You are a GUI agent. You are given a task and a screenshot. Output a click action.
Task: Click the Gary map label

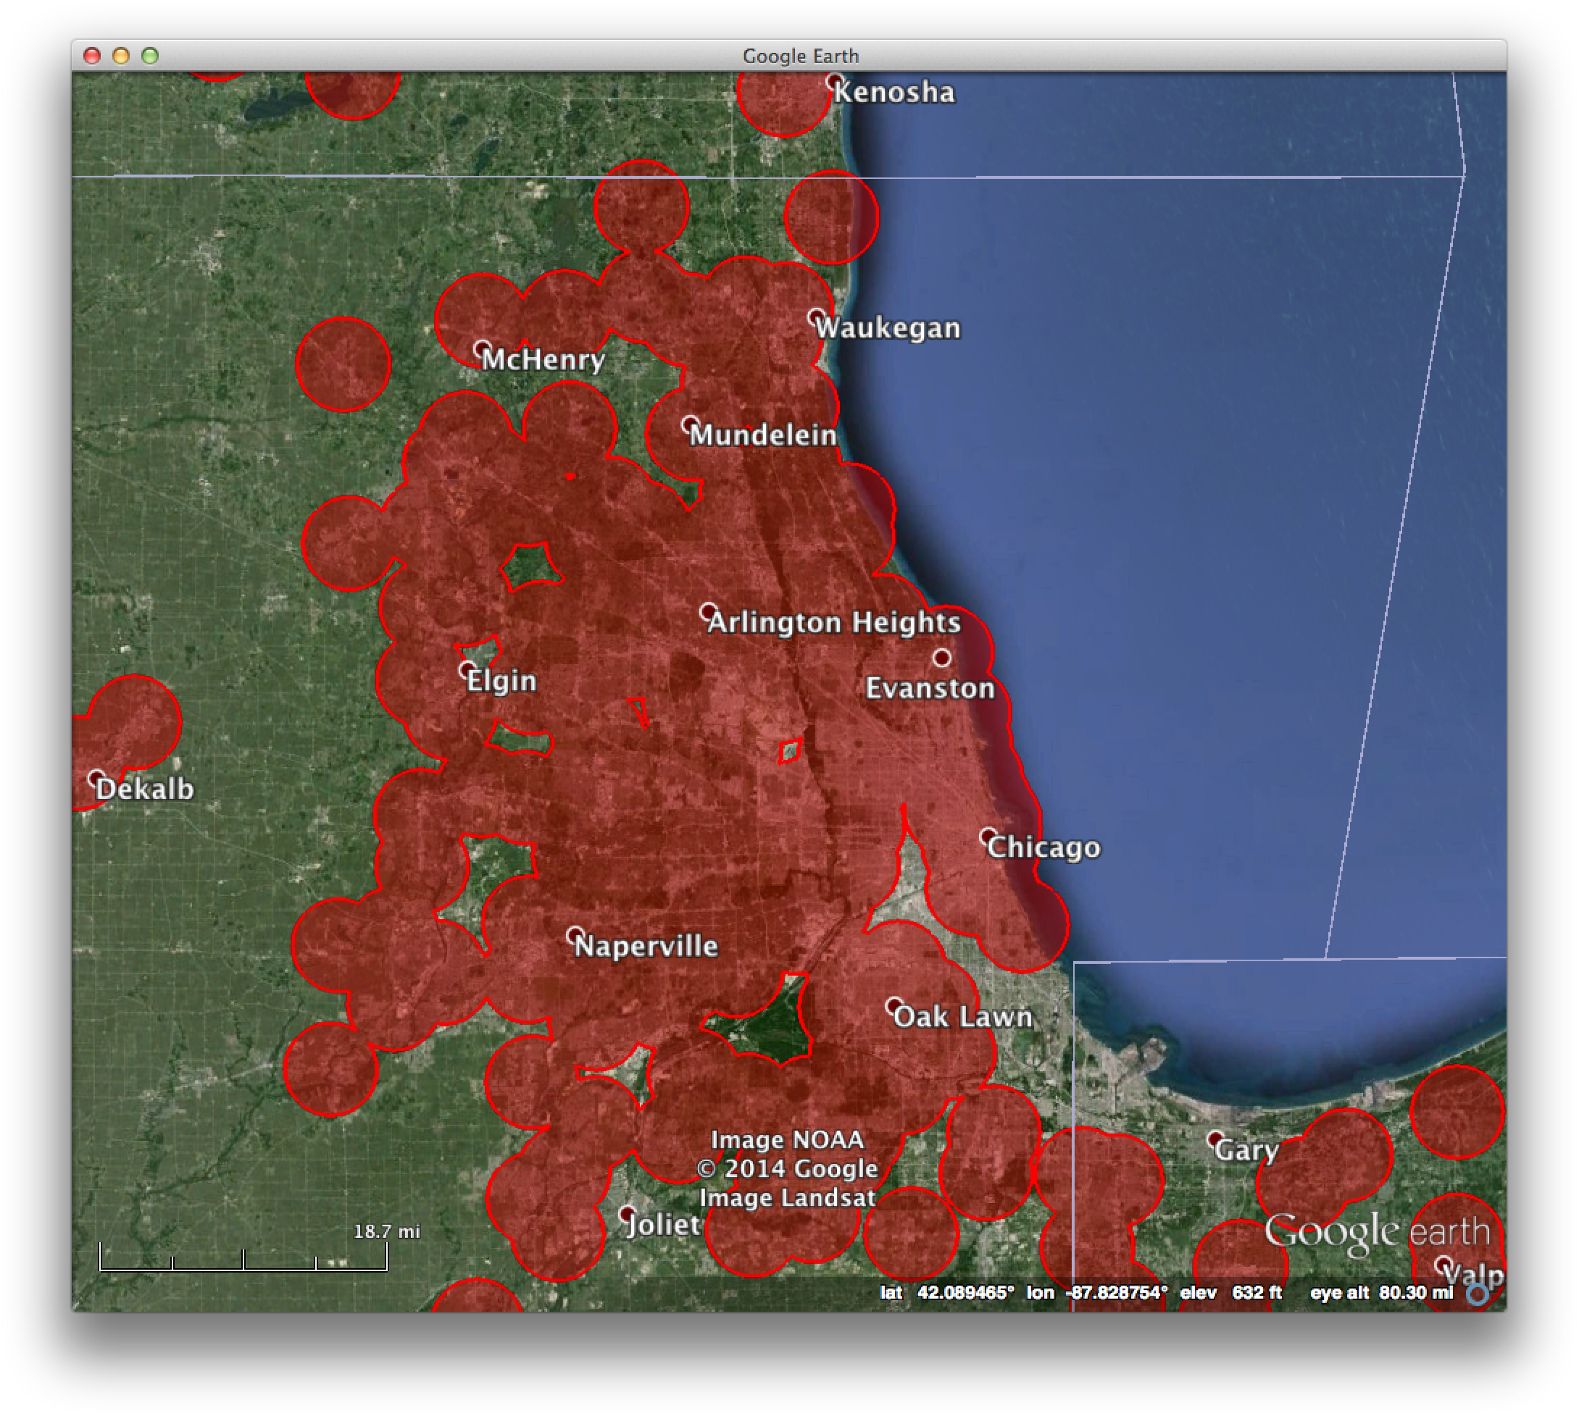(1246, 1151)
